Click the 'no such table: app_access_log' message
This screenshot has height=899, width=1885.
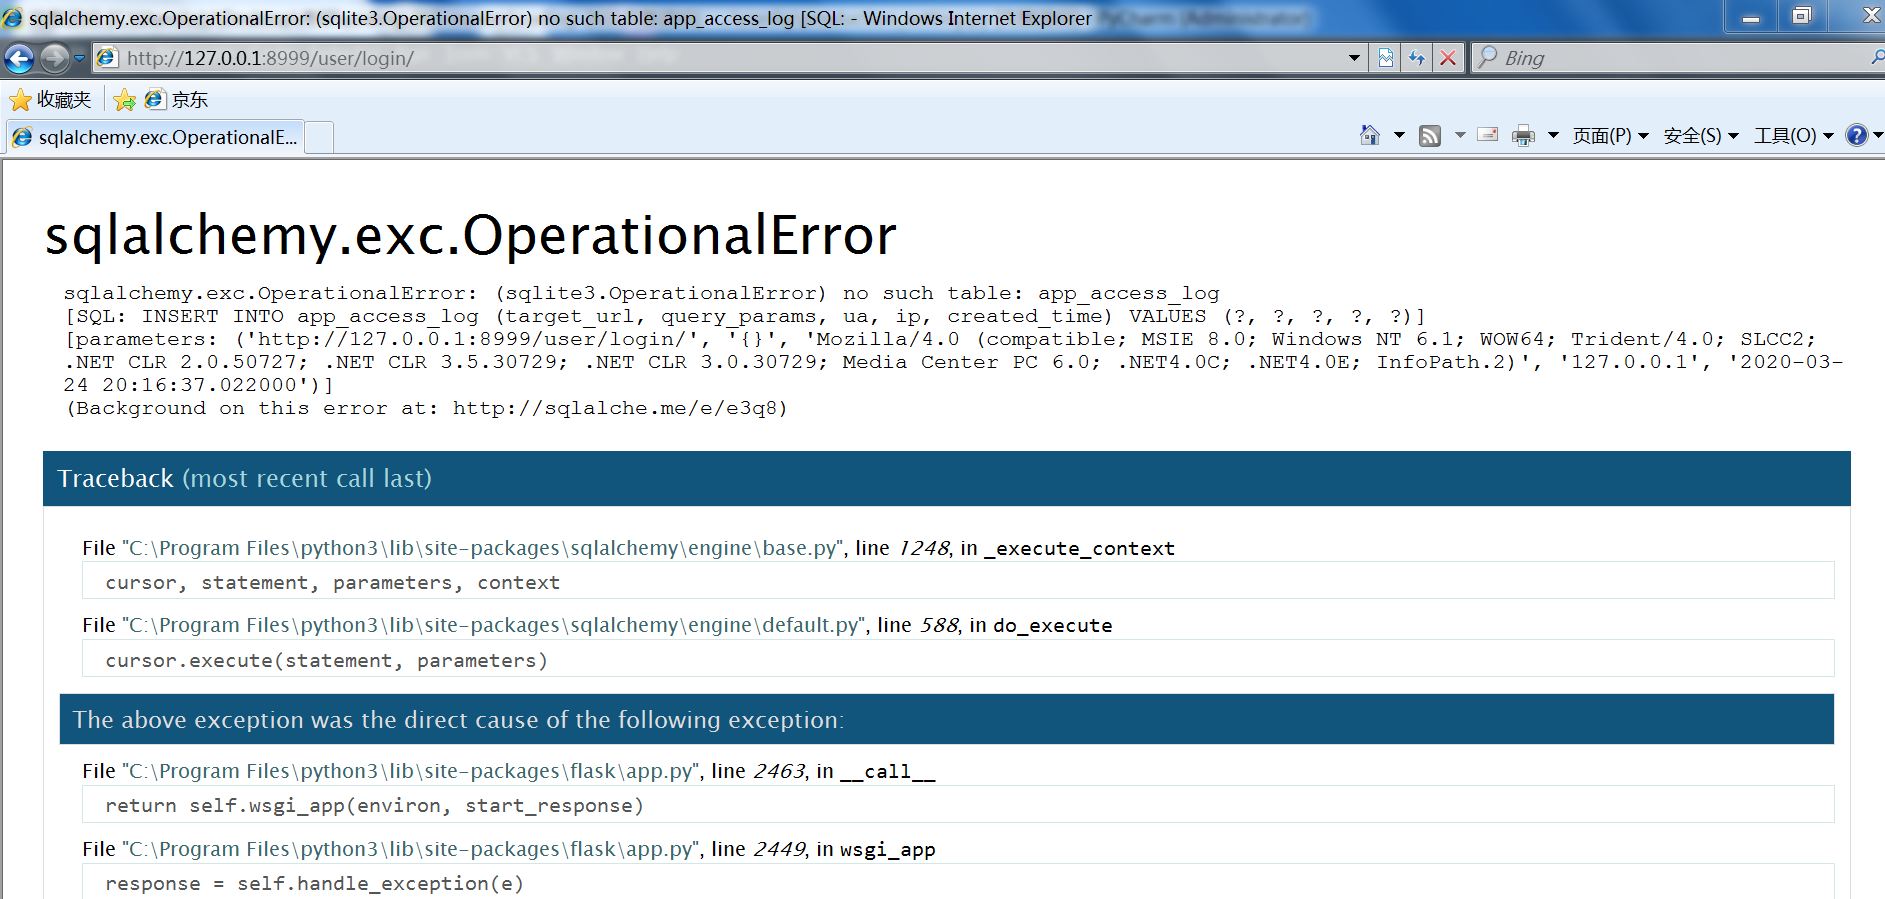[x=1031, y=293]
